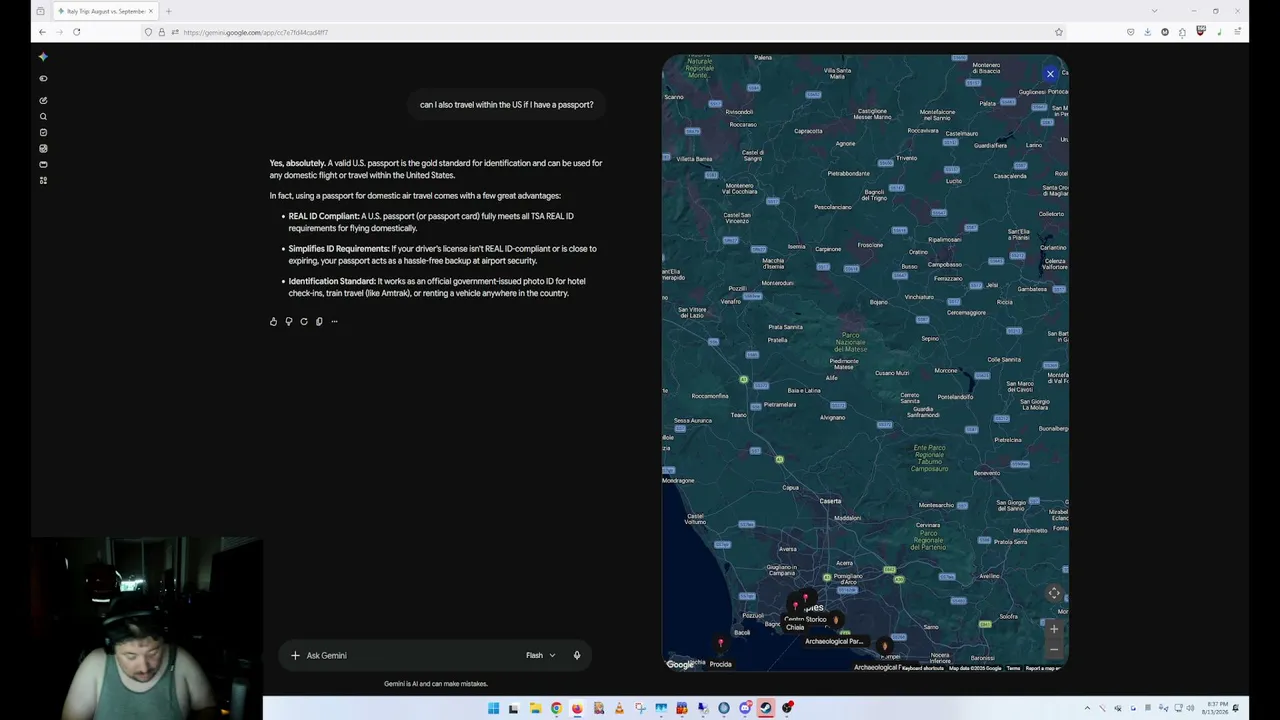Click the browser address bar URL
This screenshot has height=720, width=1280.
pos(256,32)
